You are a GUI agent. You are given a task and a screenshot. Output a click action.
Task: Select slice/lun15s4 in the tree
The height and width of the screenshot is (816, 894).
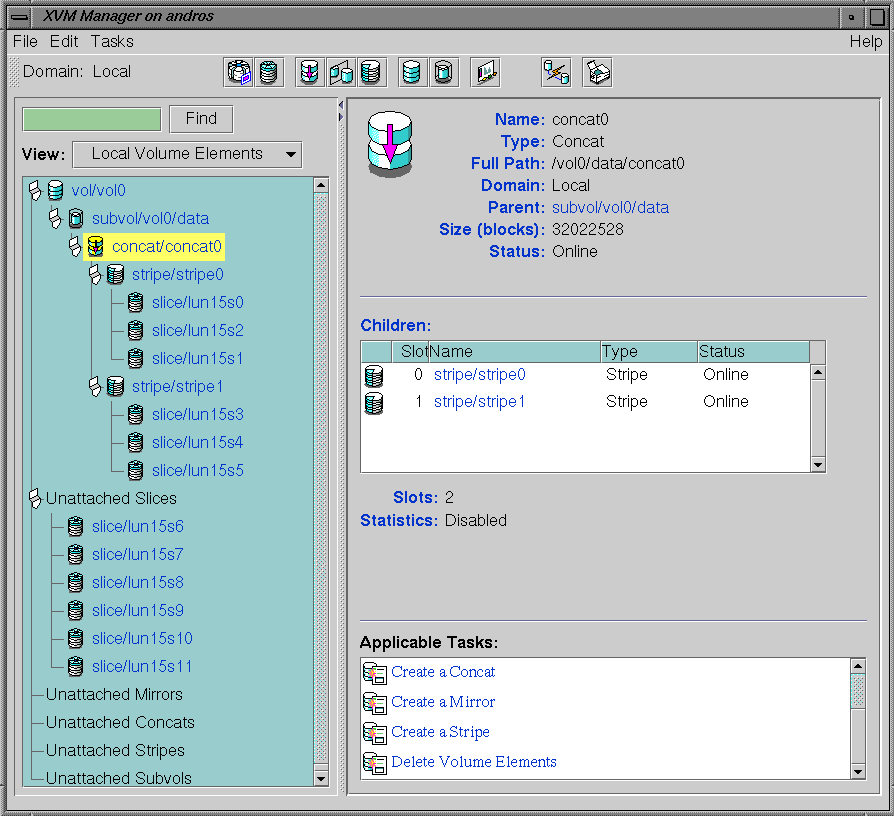[x=198, y=442]
